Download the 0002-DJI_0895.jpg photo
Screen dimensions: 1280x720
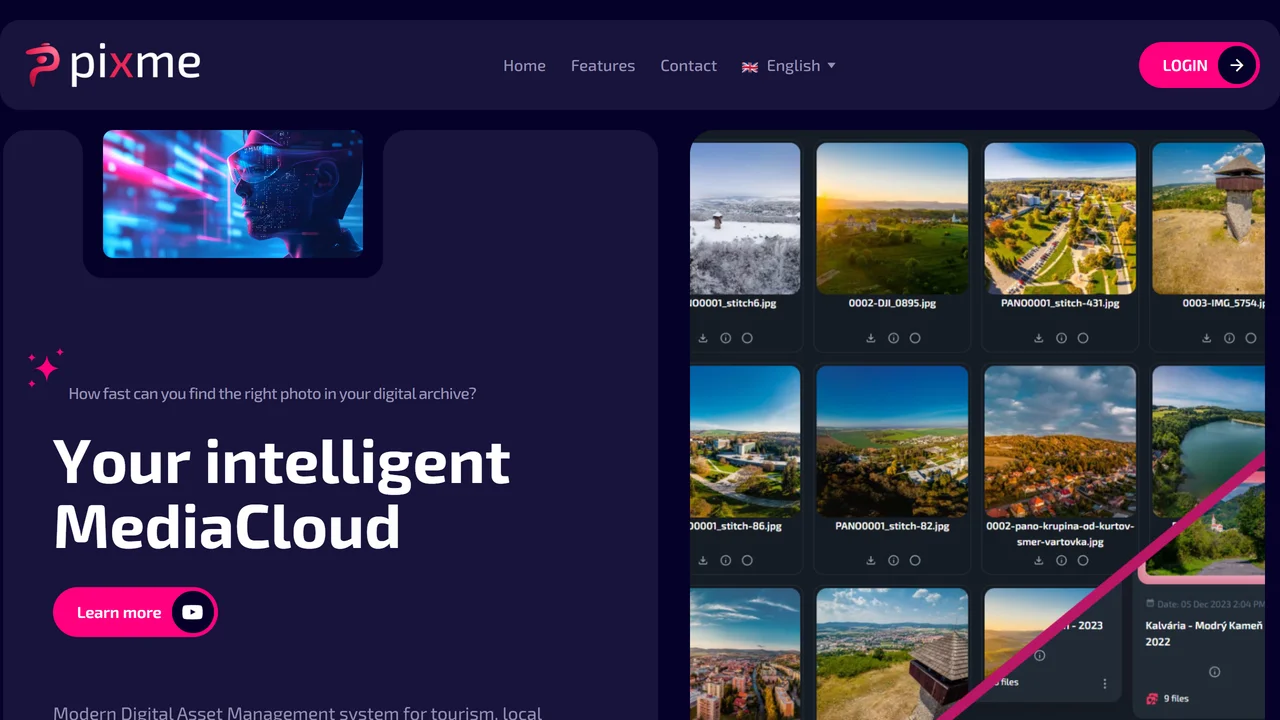tap(871, 338)
